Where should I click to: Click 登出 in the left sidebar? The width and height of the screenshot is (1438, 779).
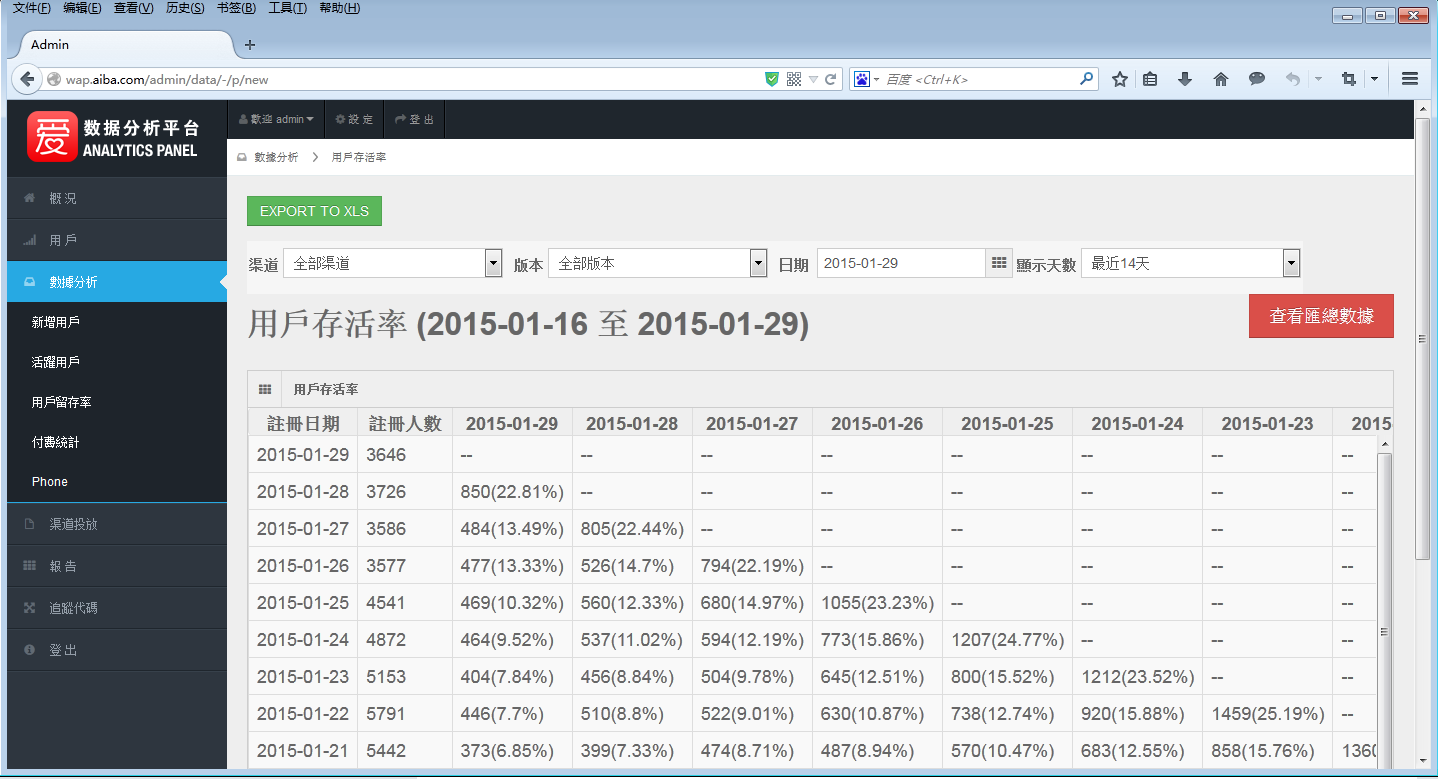coord(117,650)
